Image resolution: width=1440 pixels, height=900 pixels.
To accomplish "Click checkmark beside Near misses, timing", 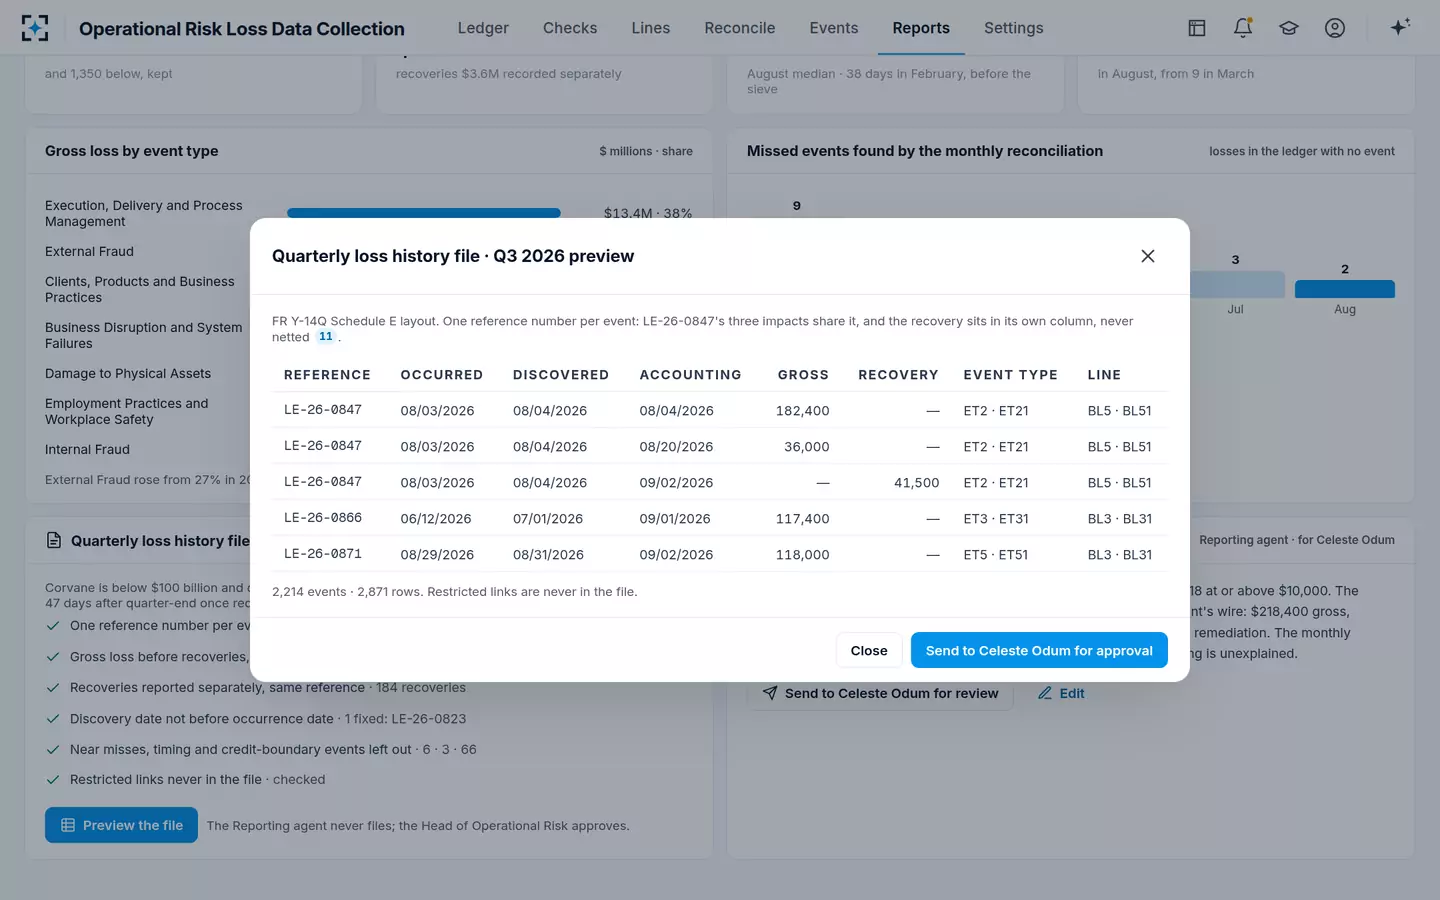I will click(53, 750).
